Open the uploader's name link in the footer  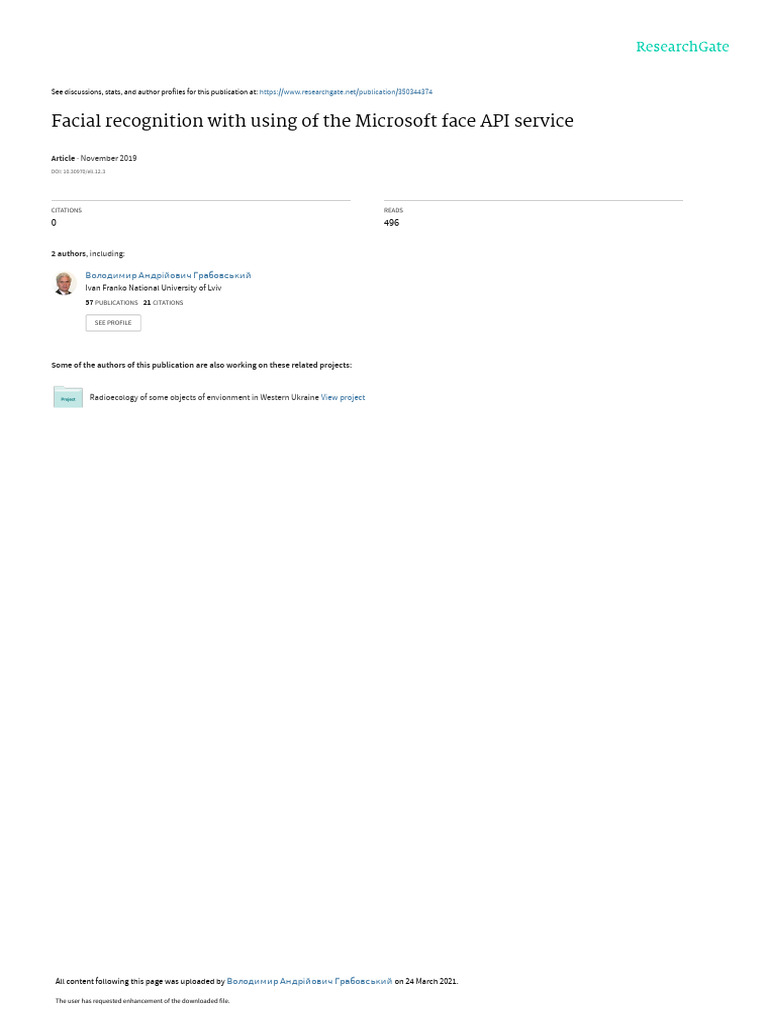click(309, 981)
